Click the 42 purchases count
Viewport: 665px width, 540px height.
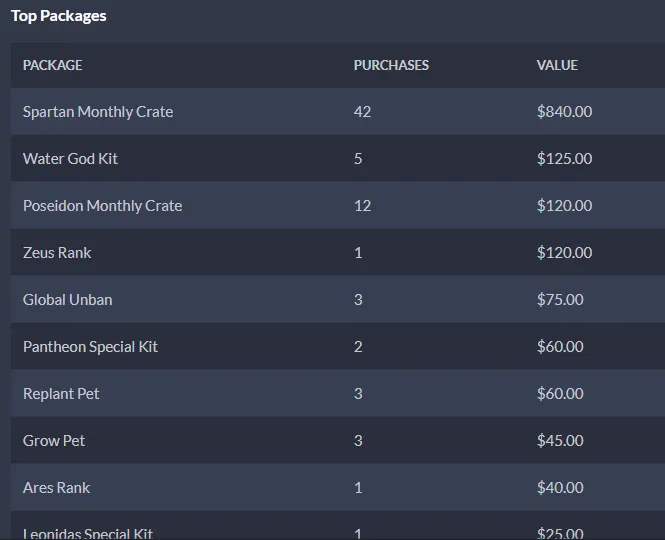362,112
